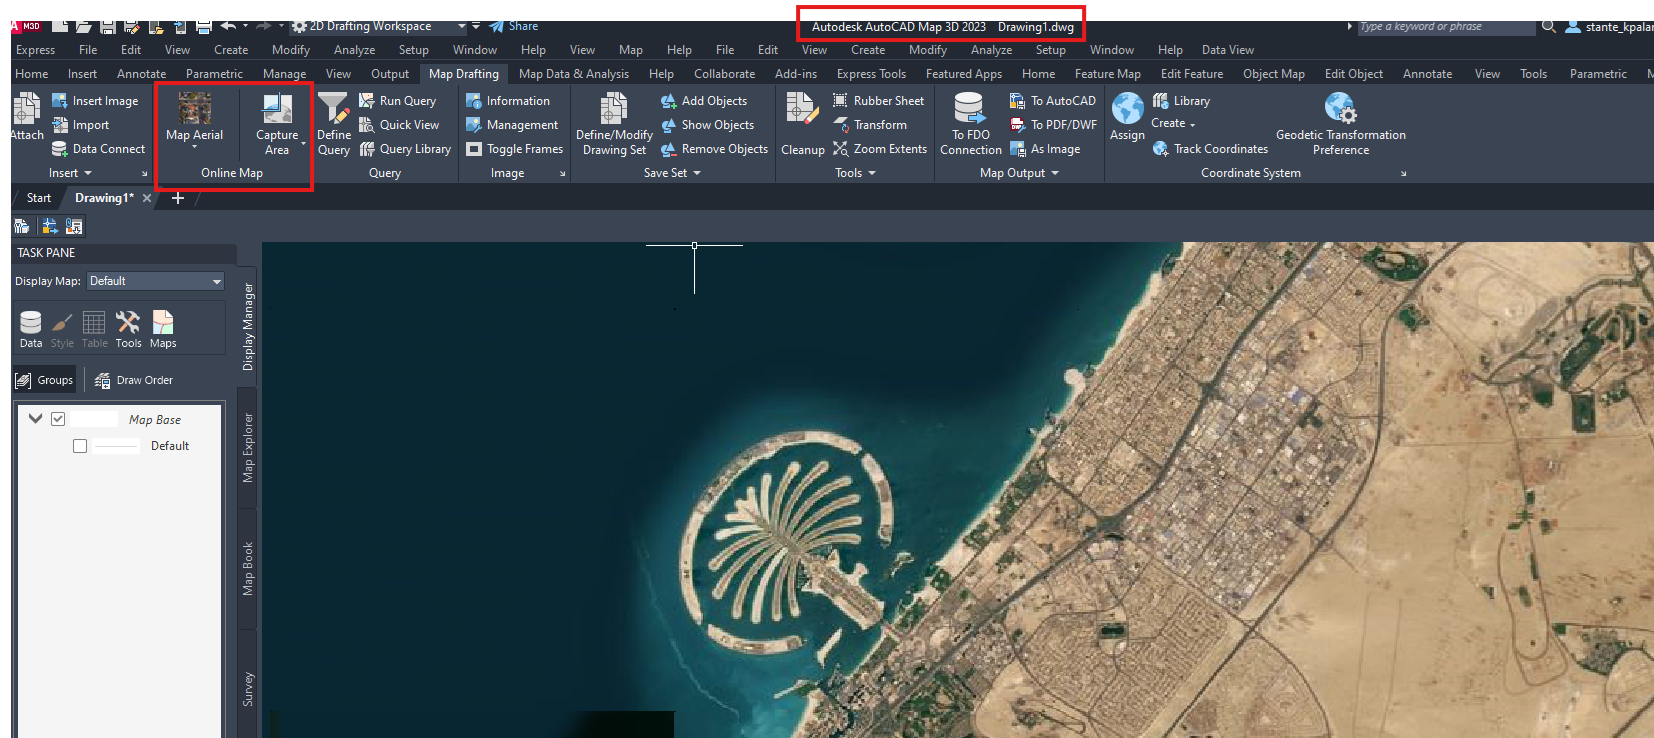
Task: Click Insert Image tool
Action: (95, 101)
